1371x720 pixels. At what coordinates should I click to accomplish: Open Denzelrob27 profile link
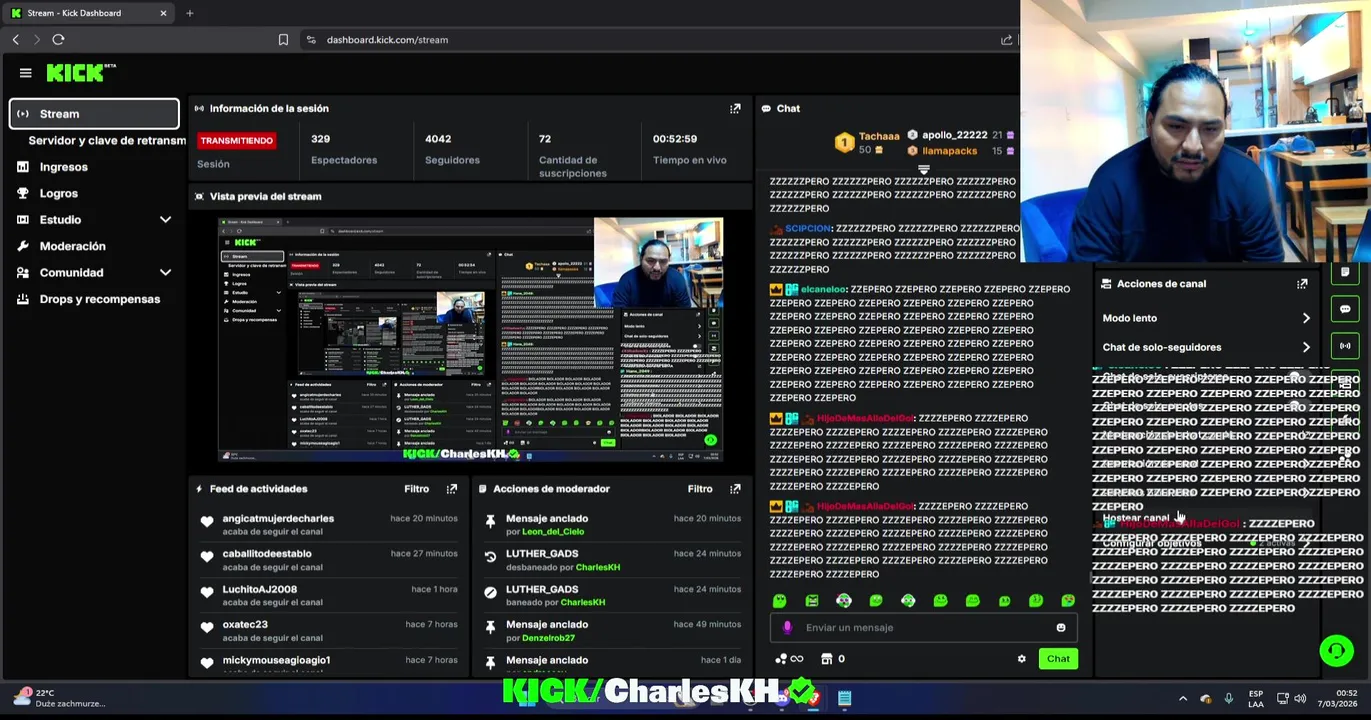548,638
